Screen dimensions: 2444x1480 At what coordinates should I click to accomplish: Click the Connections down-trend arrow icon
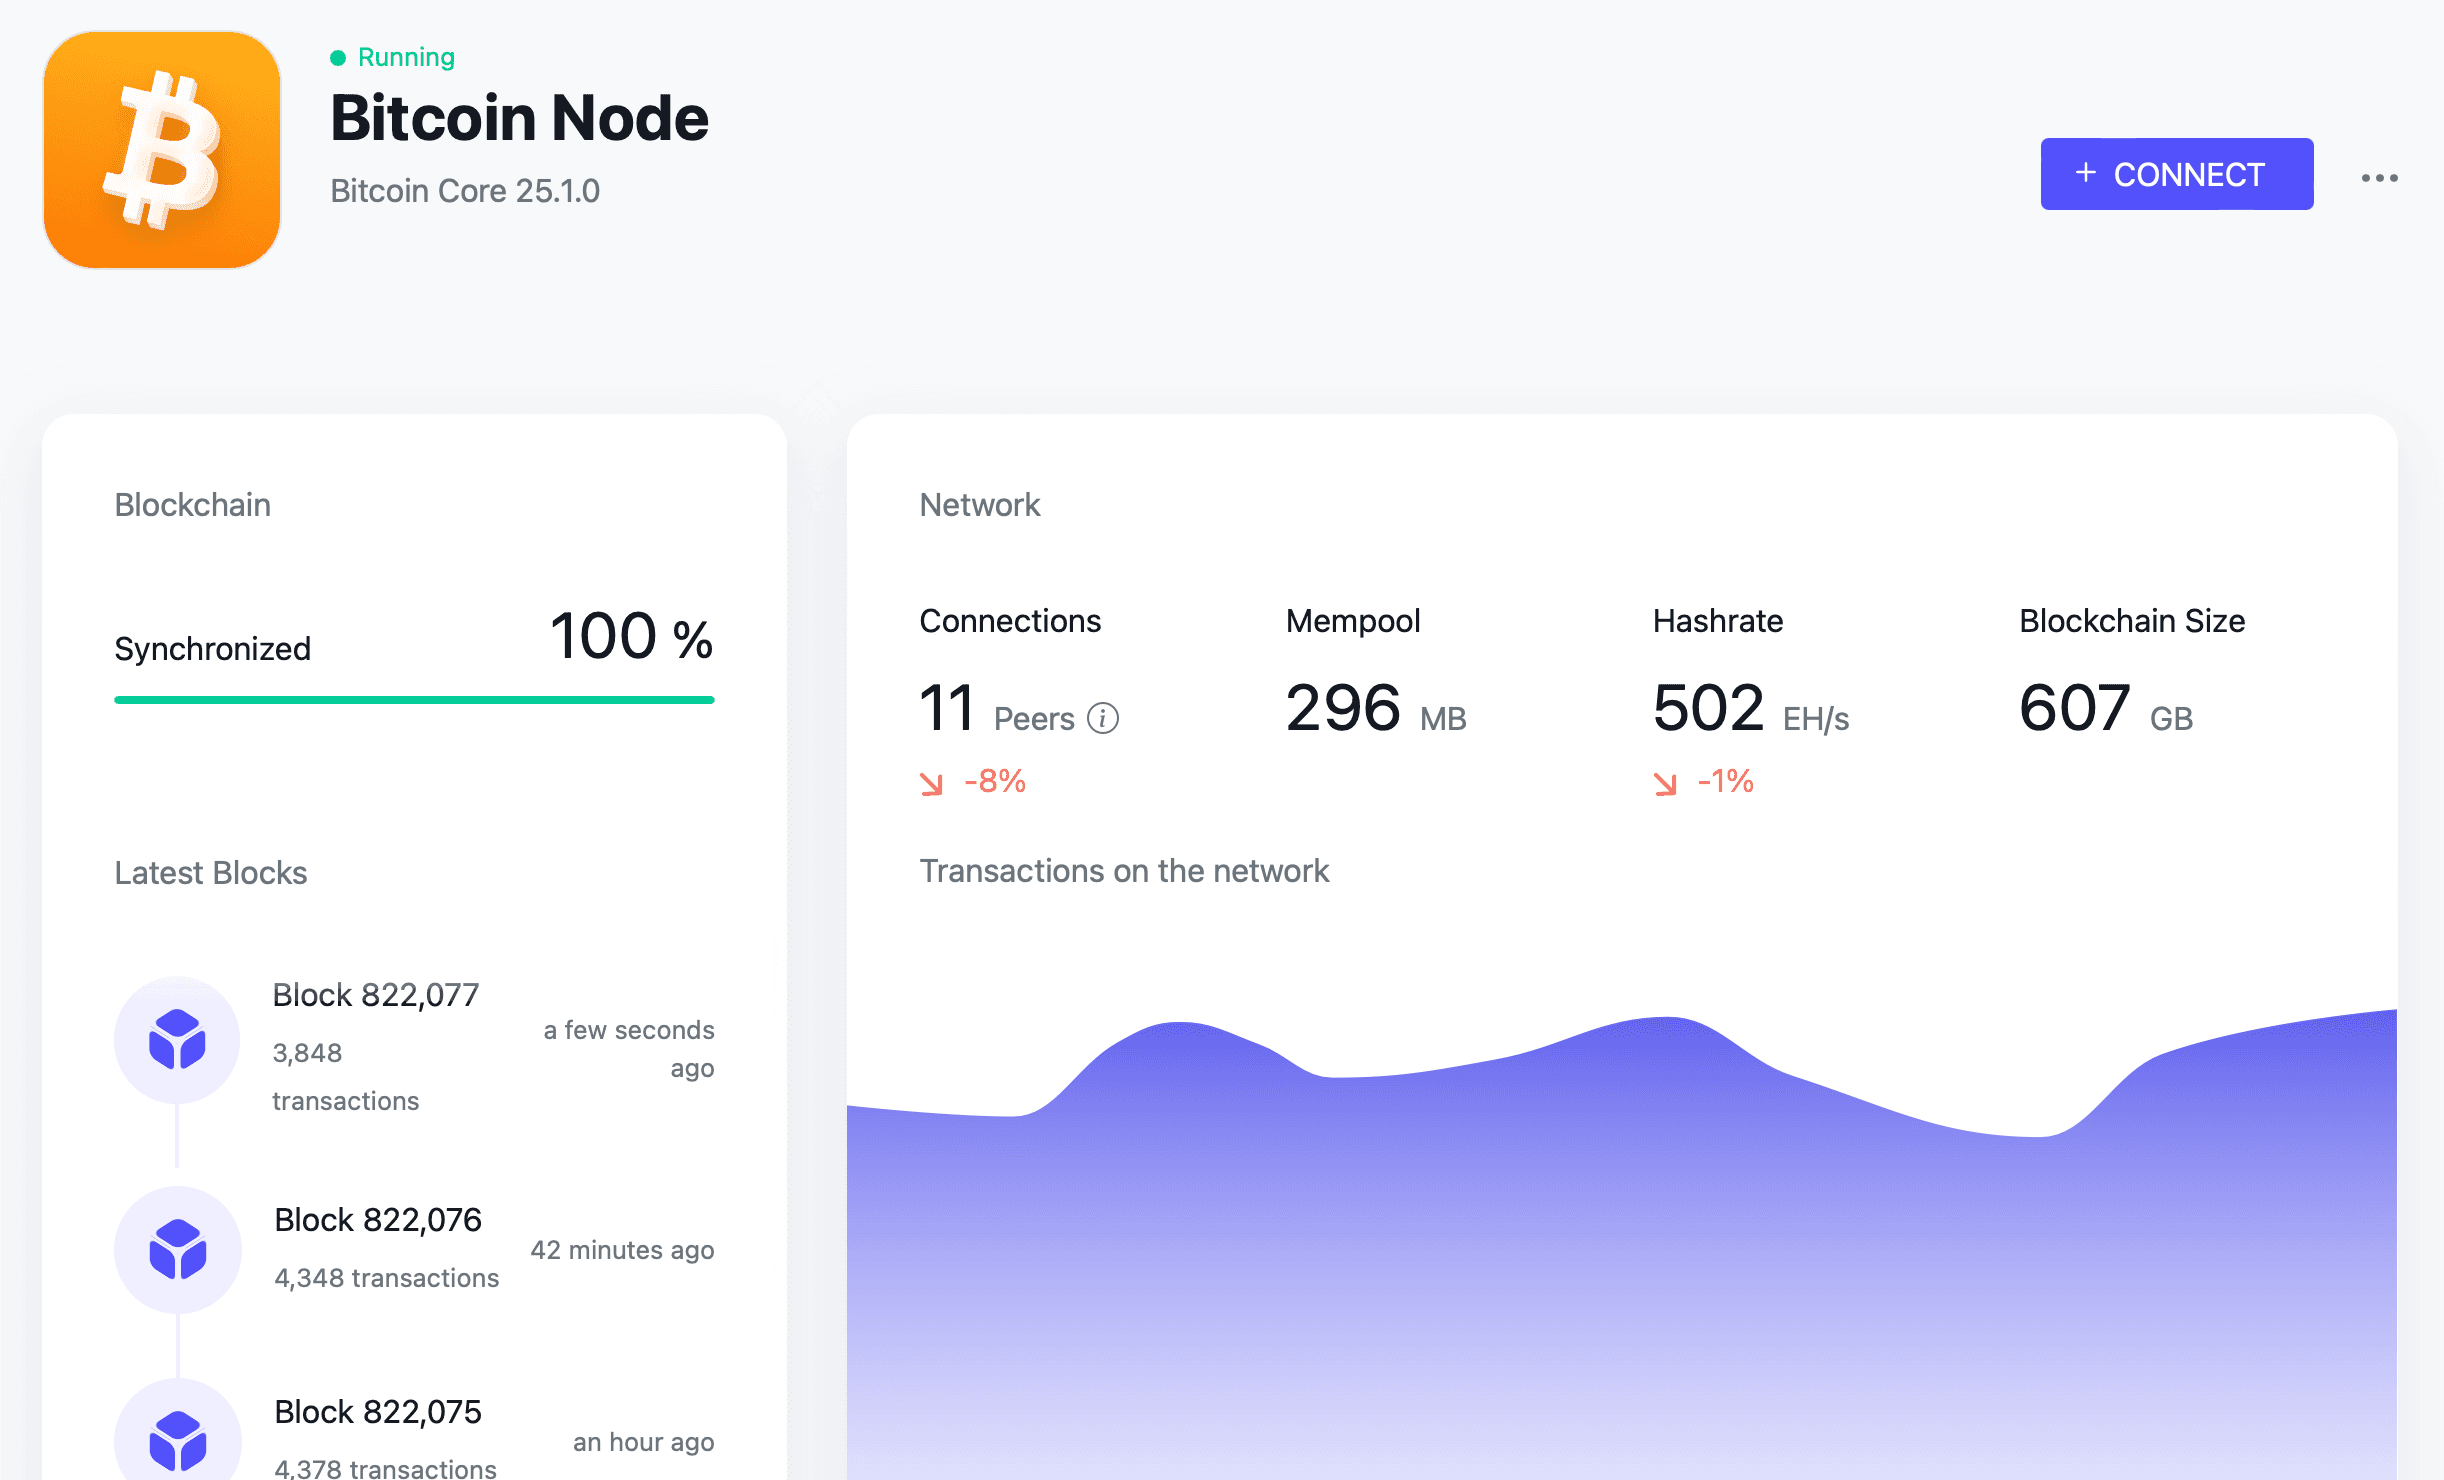click(932, 783)
